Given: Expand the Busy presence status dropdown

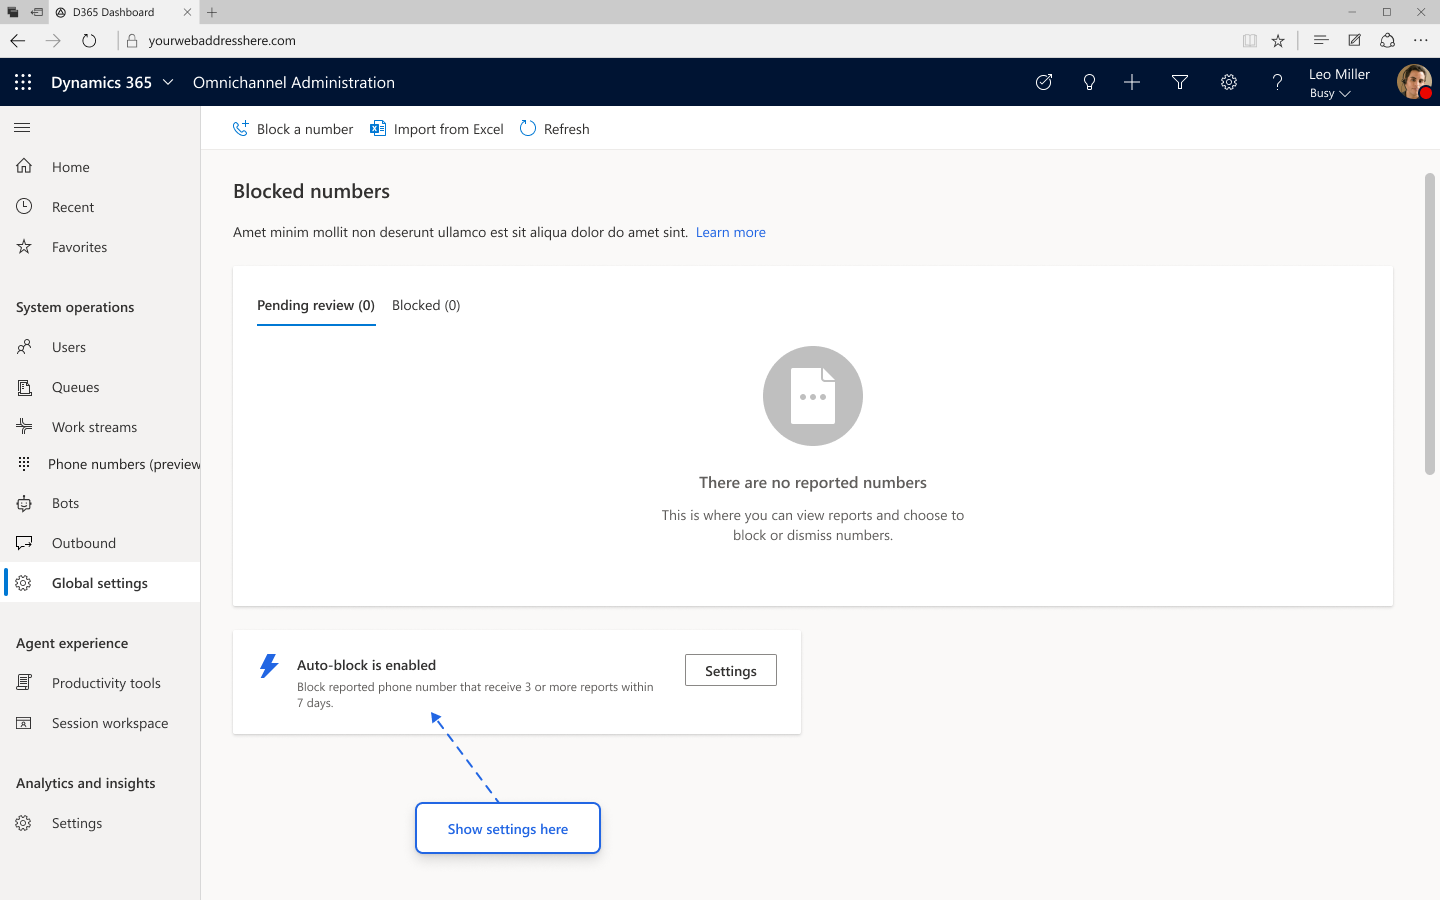Looking at the screenshot, I should click(x=1330, y=93).
